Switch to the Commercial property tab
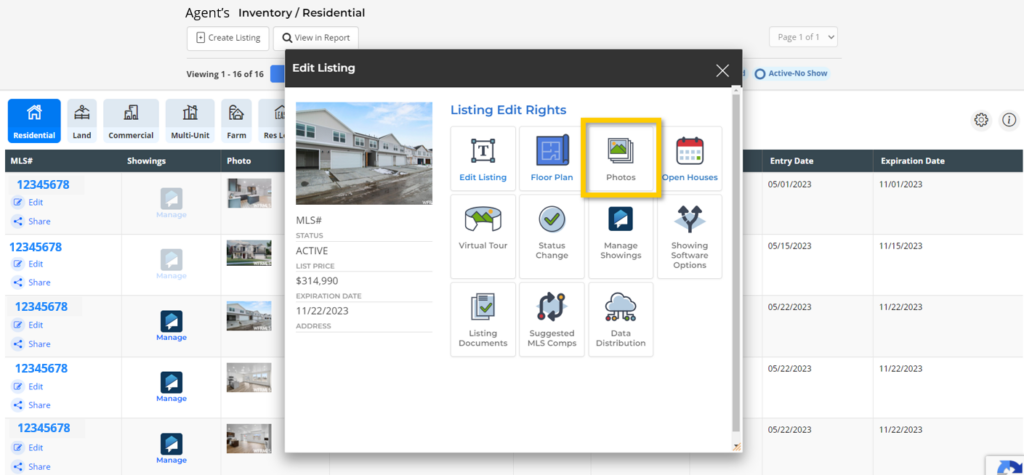The width and height of the screenshot is (1024, 475). [131, 121]
